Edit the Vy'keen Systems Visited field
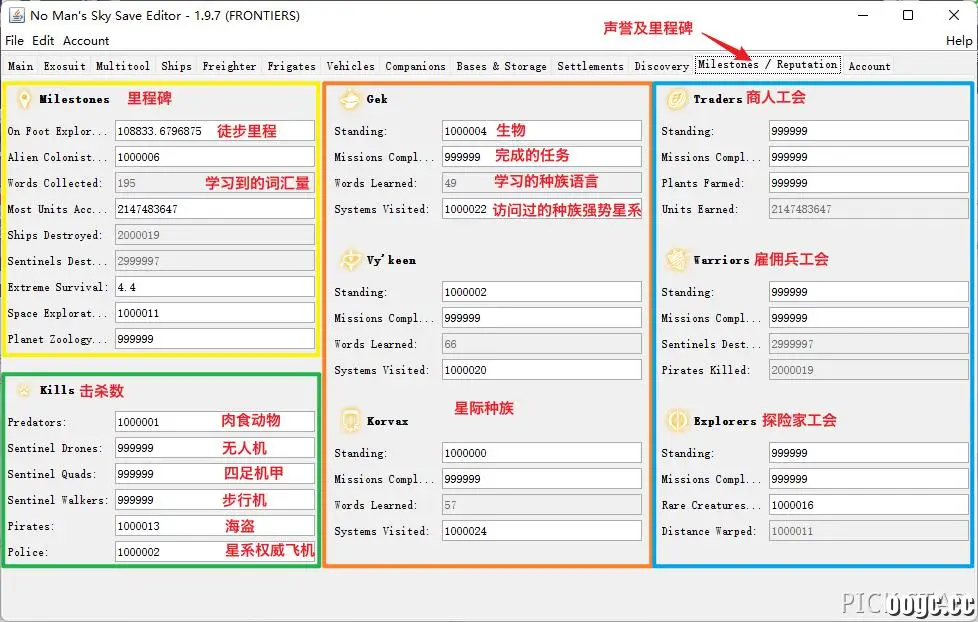Screen dimensions: 978x622 coord(541,370)
